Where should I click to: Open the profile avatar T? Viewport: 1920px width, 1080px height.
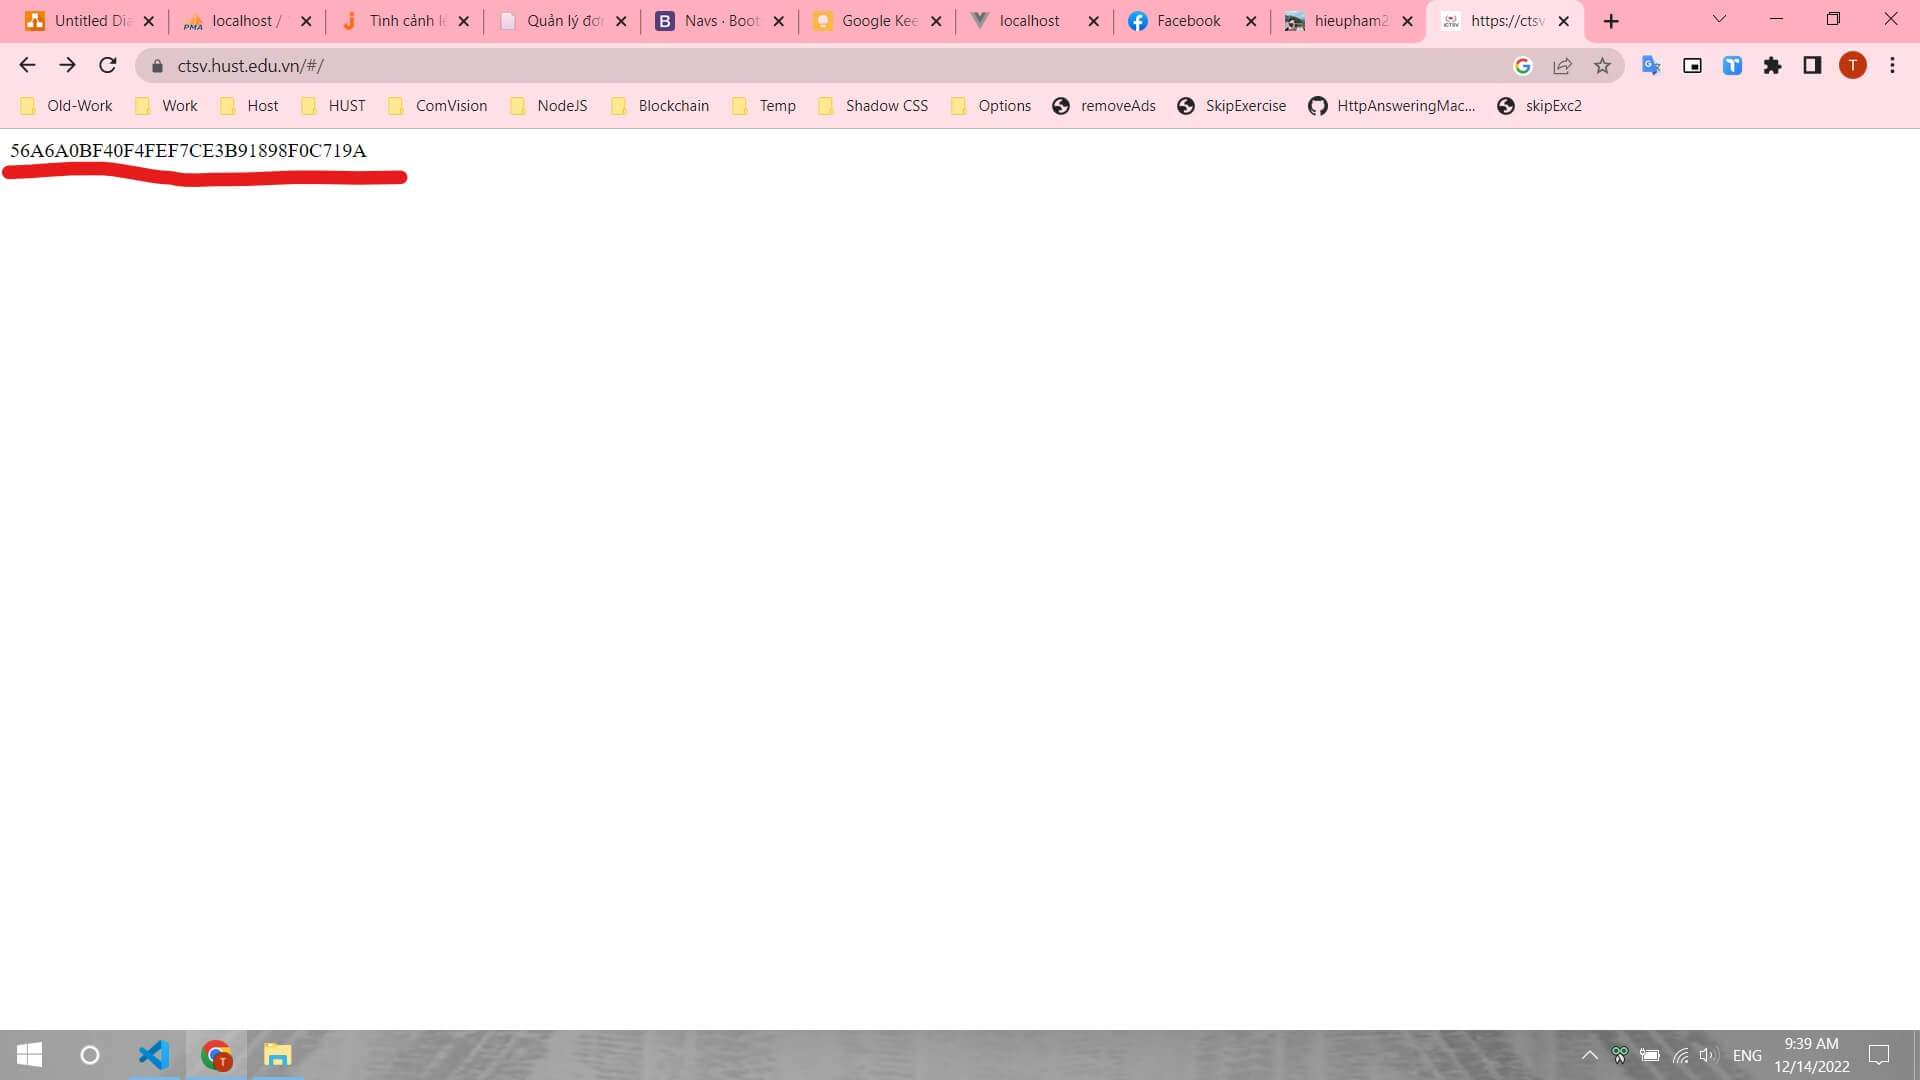pyautogui.click(x=1852, y=66)
